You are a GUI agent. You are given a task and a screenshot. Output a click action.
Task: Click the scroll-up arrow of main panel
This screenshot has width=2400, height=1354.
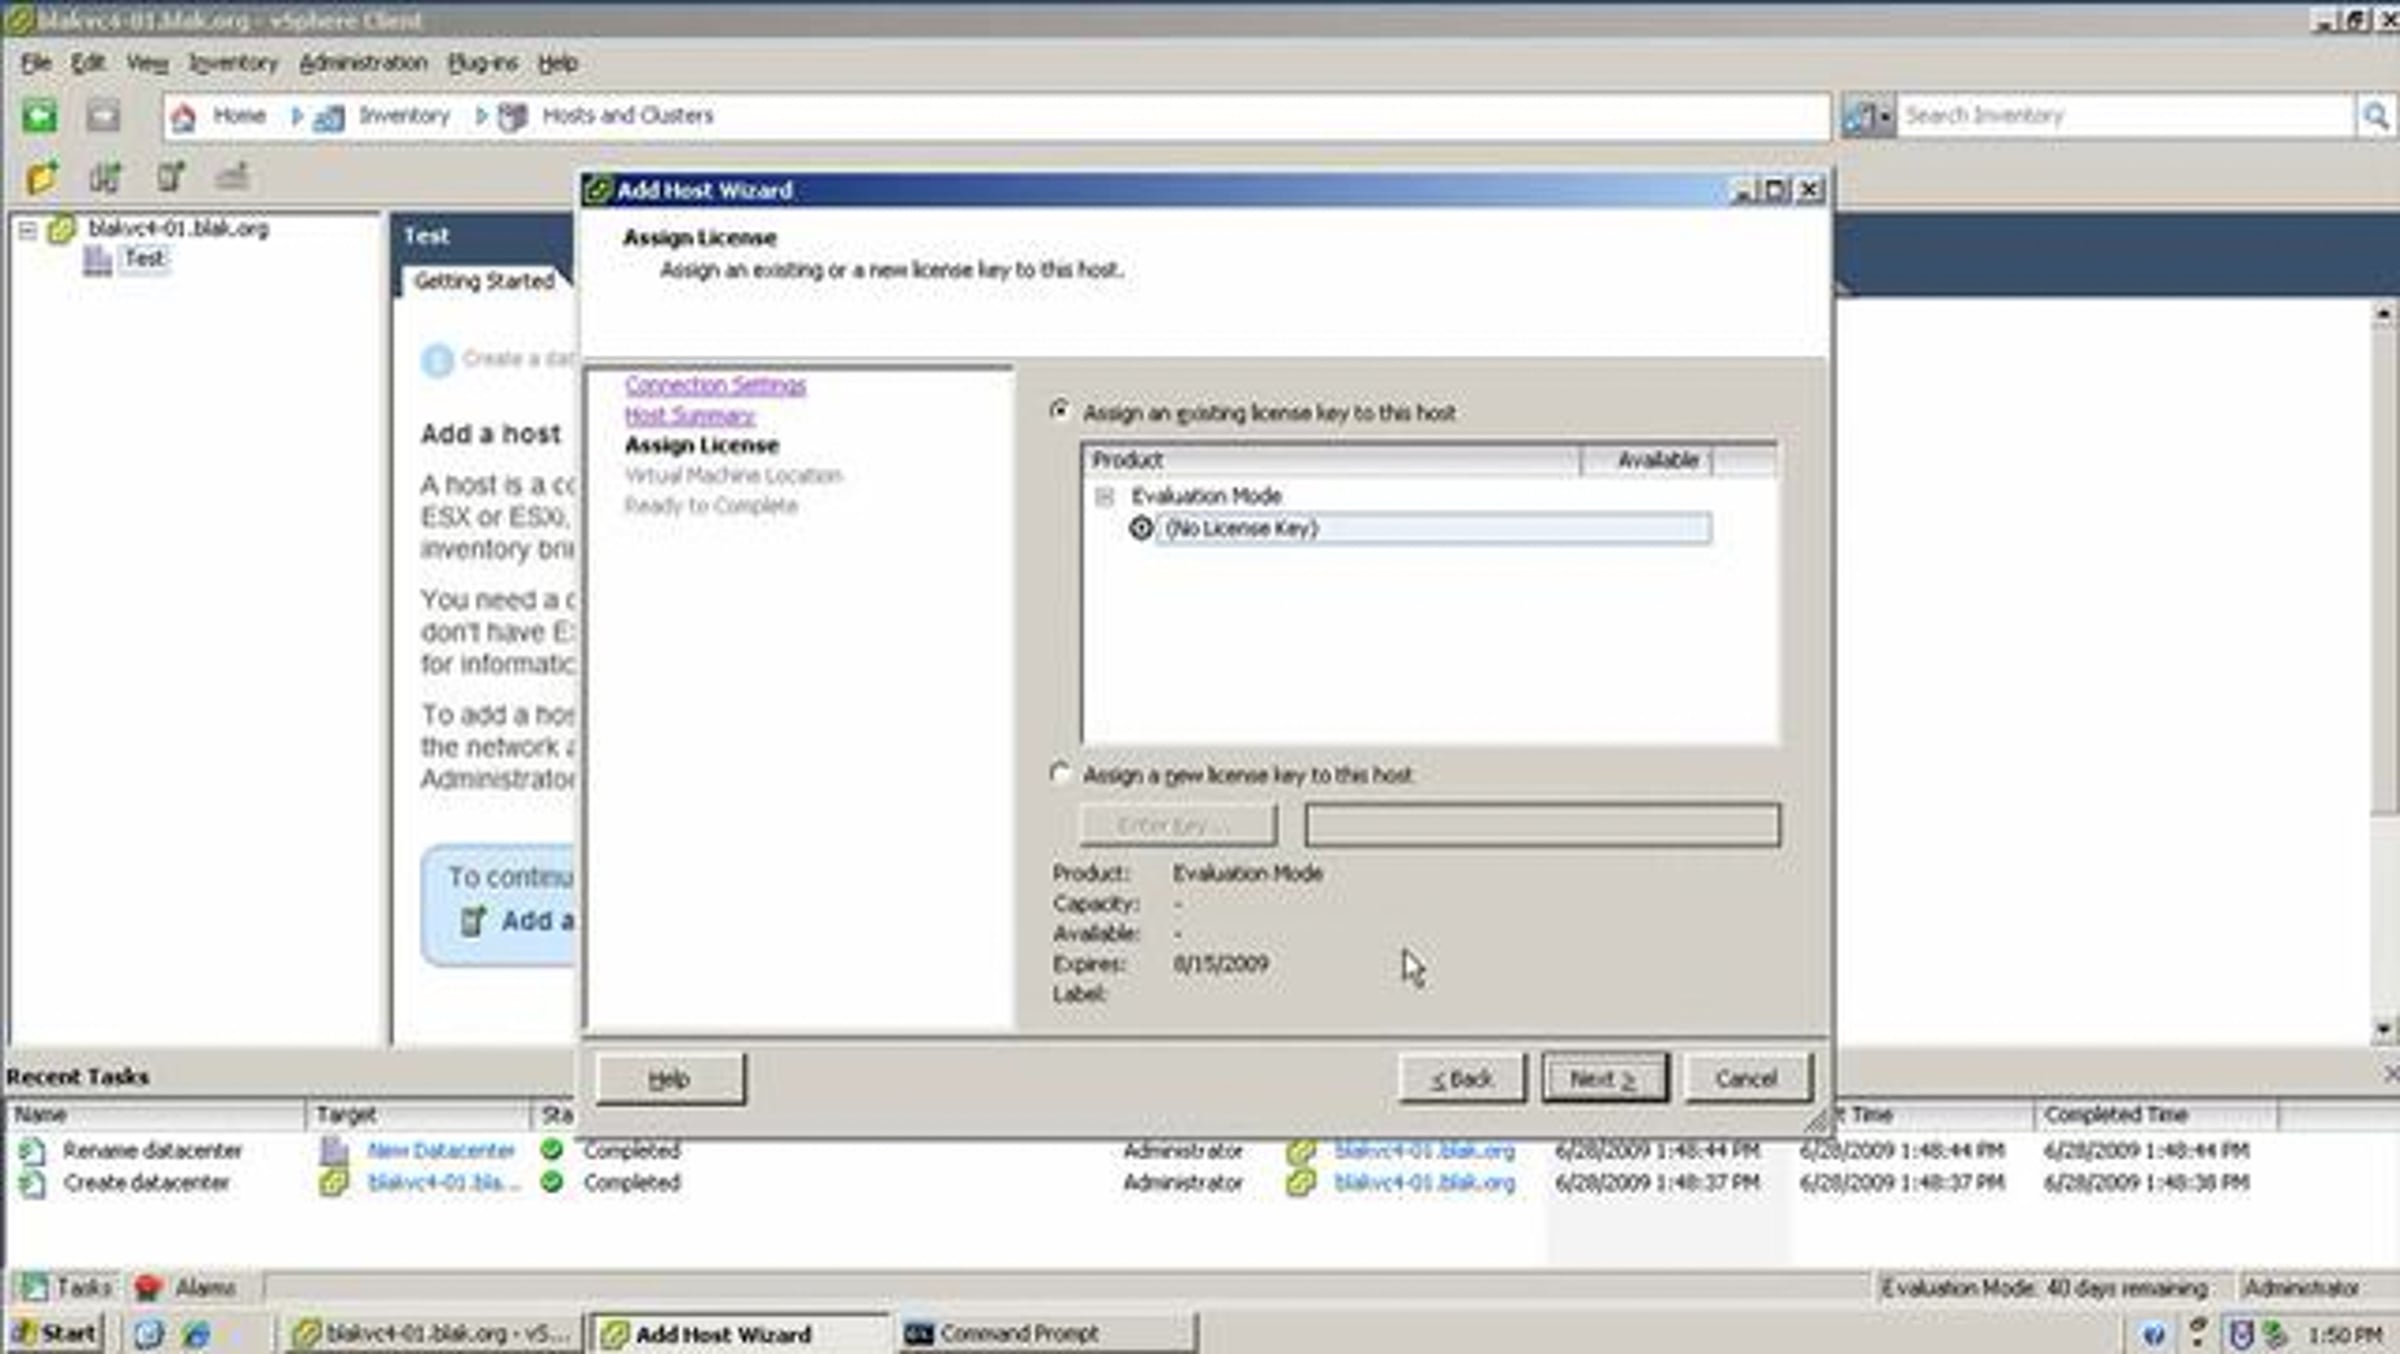tap(2384, 314)
